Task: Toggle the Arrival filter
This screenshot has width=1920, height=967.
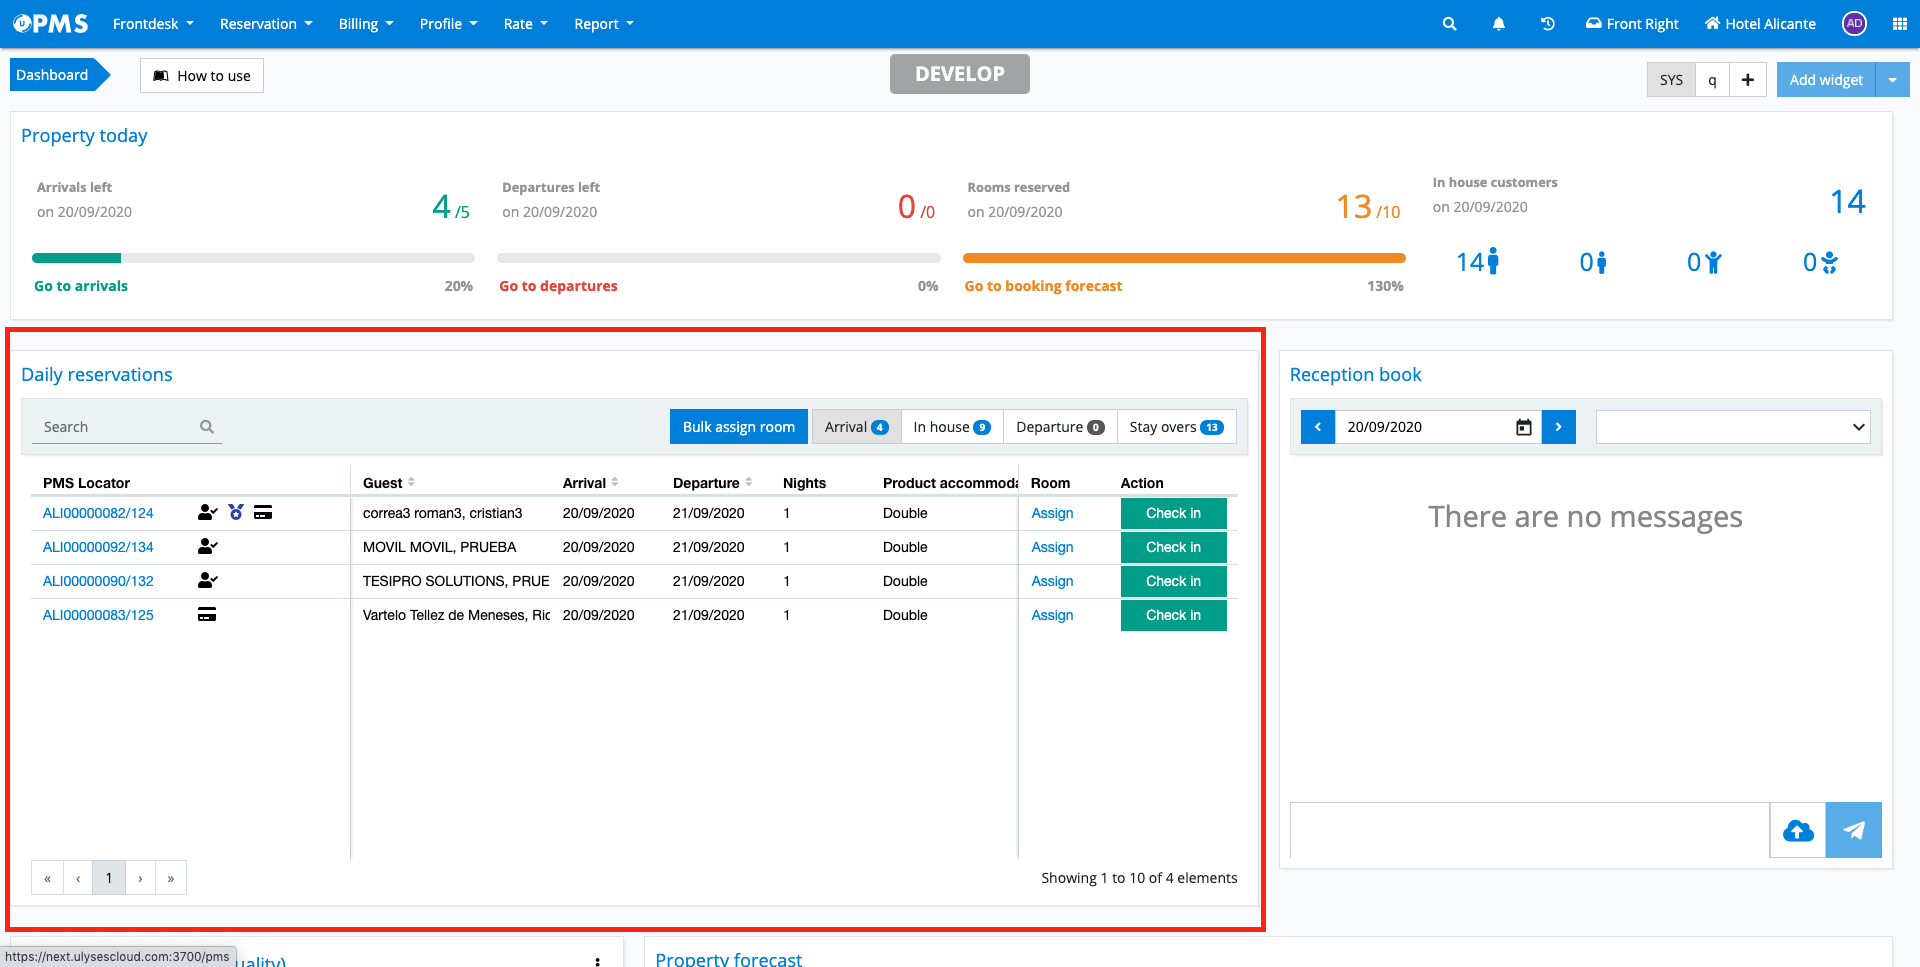Action: pos(856,427)
